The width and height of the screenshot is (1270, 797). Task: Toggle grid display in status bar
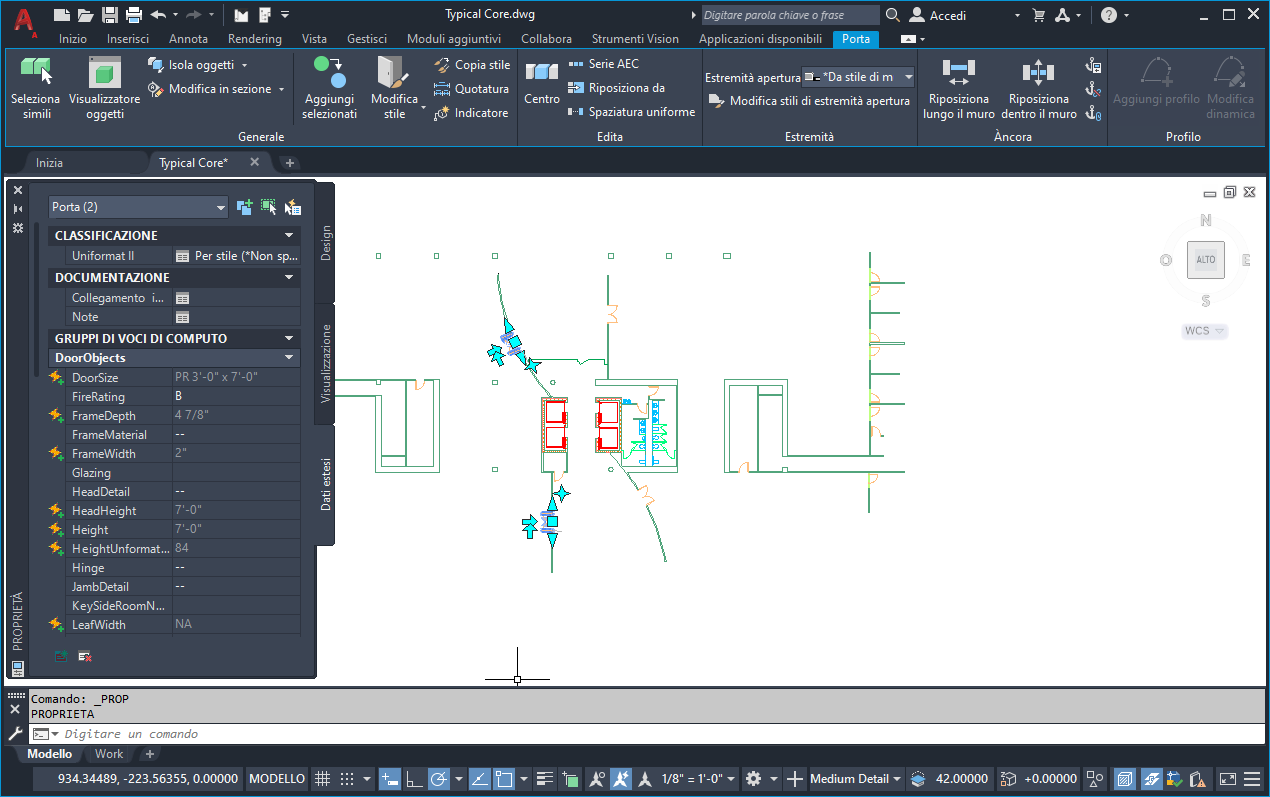pos(323,779)
